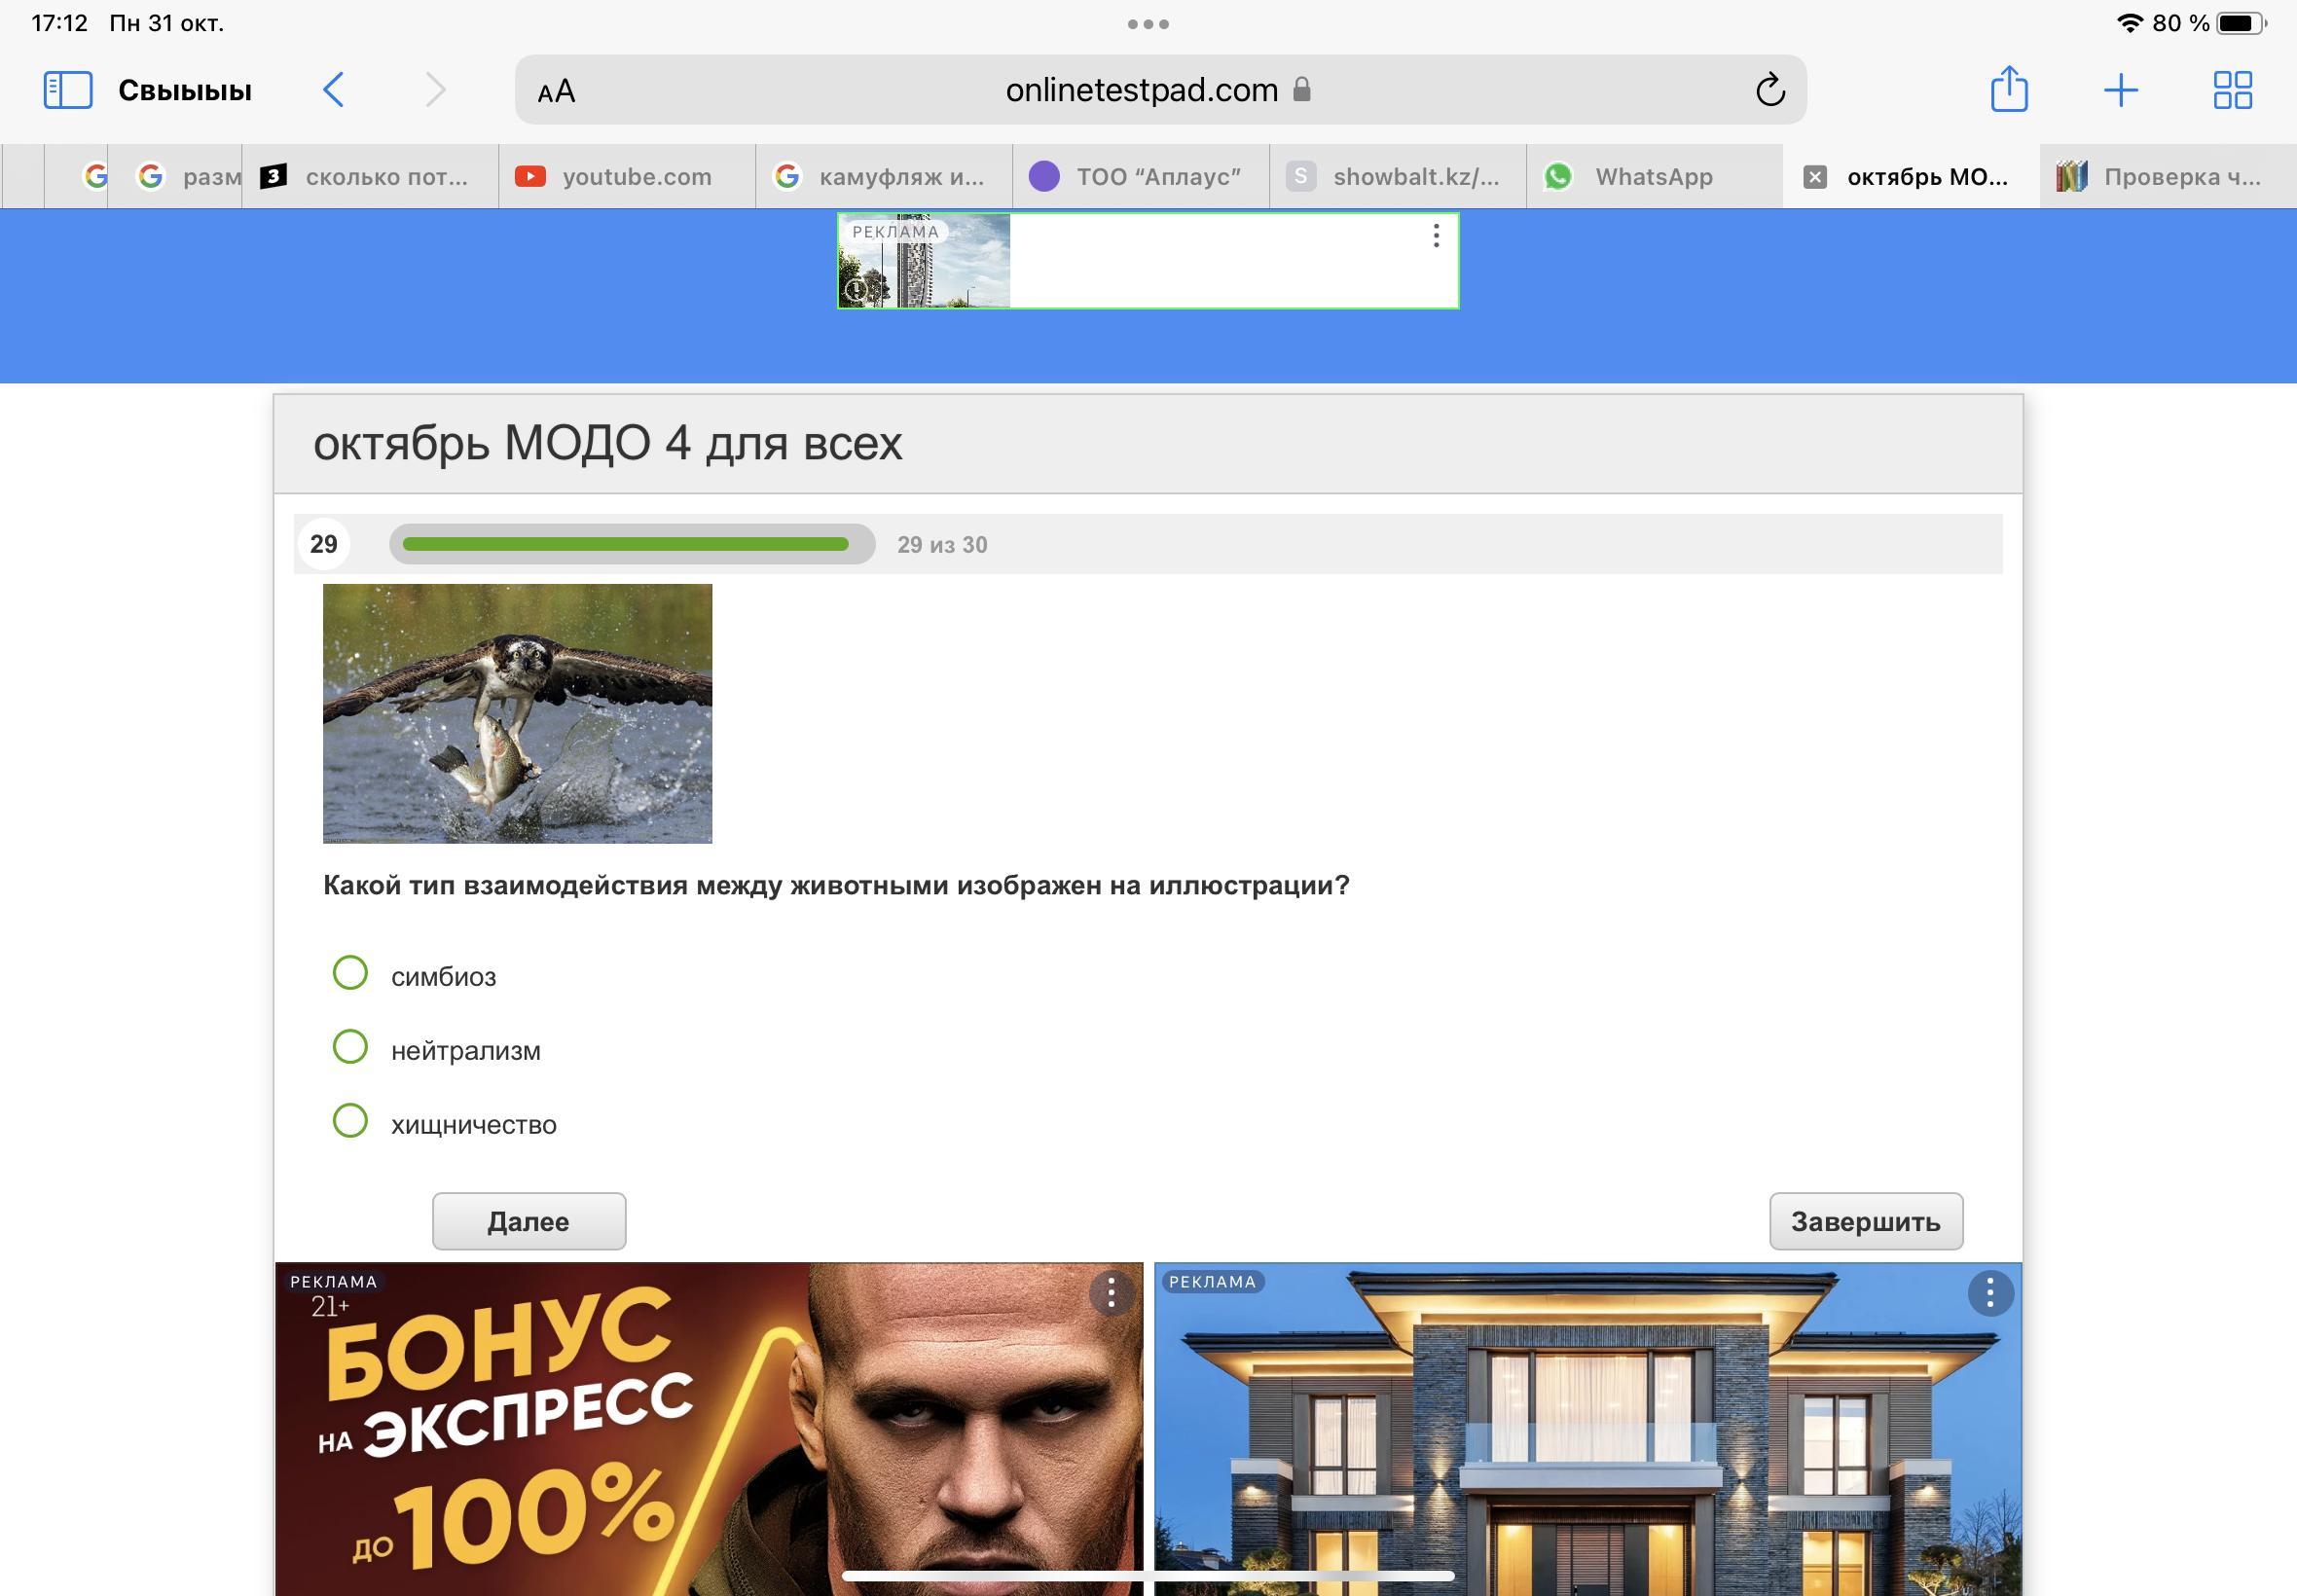Viewport: 2297px width, 1596px height.
Task: Select the нейтрализм answer option
Action: [x=350, y=1047]
